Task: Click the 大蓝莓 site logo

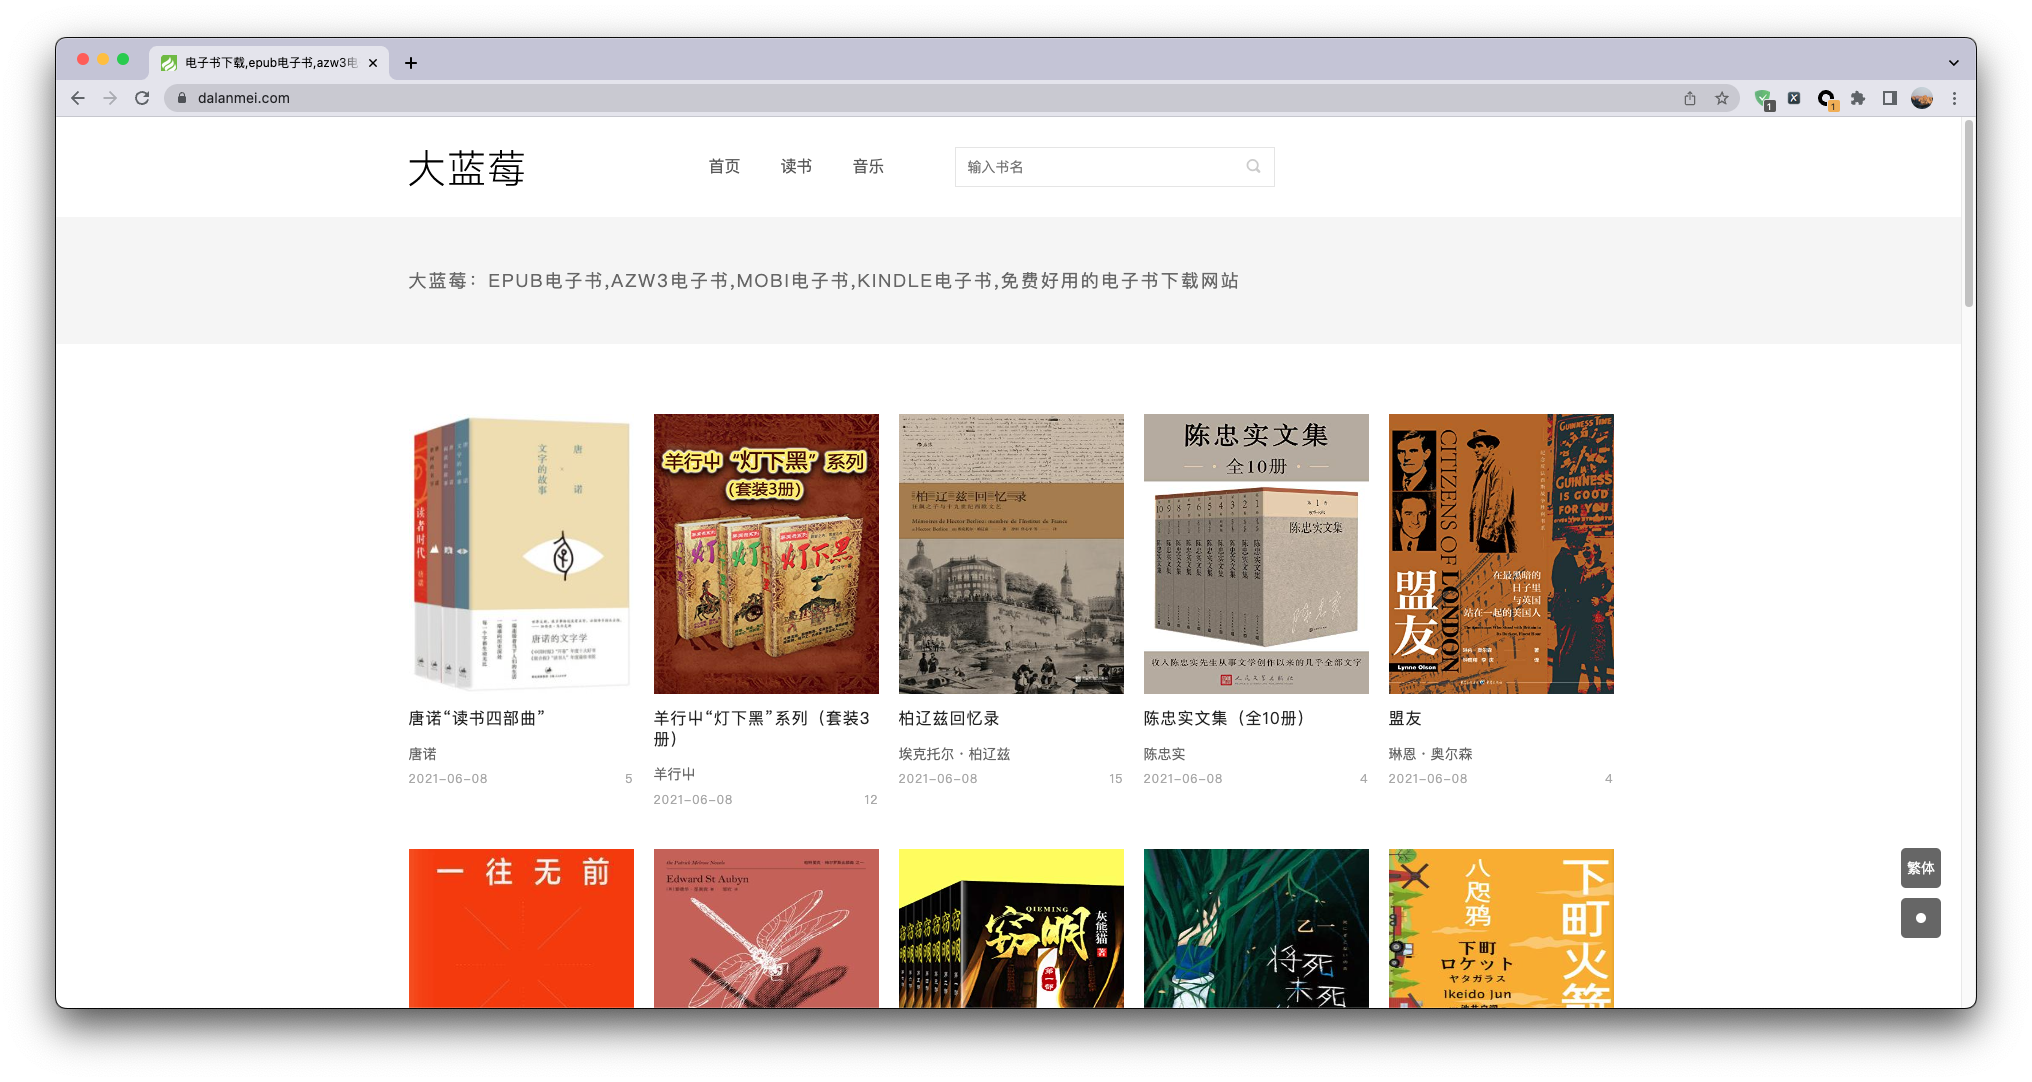Action: point(466,168)
